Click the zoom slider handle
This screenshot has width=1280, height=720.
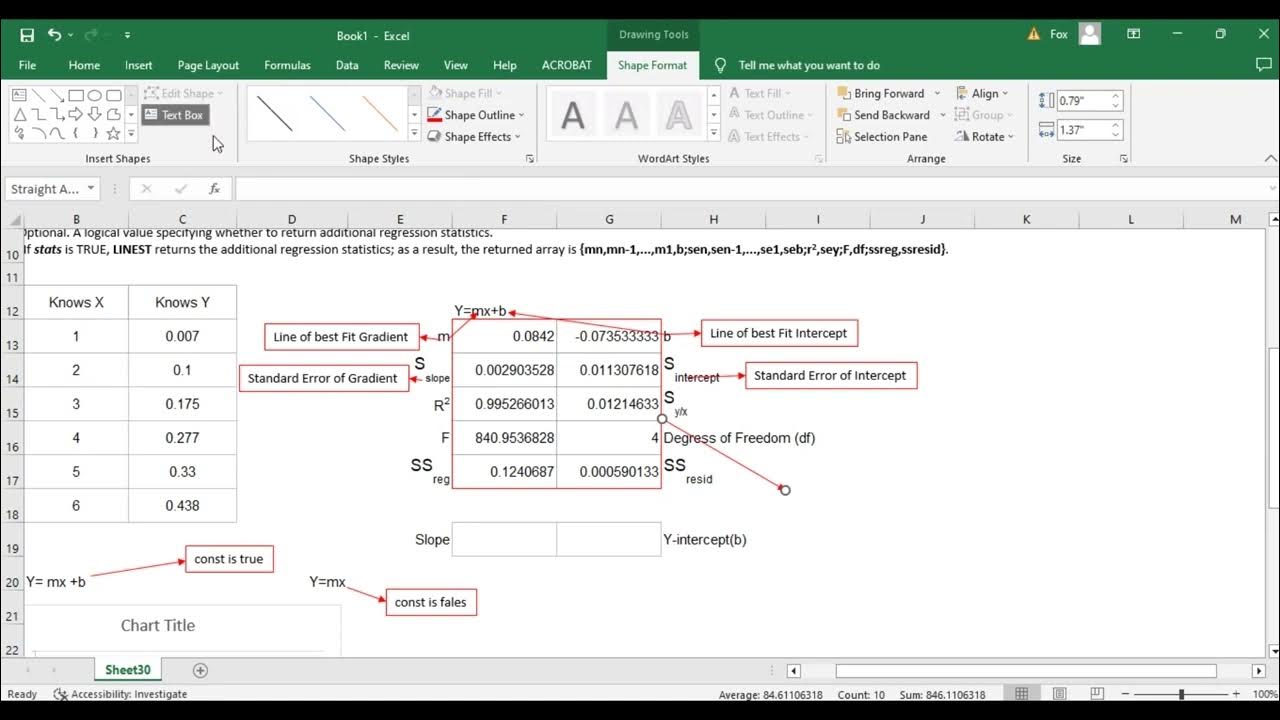[x=1182, y=694]
